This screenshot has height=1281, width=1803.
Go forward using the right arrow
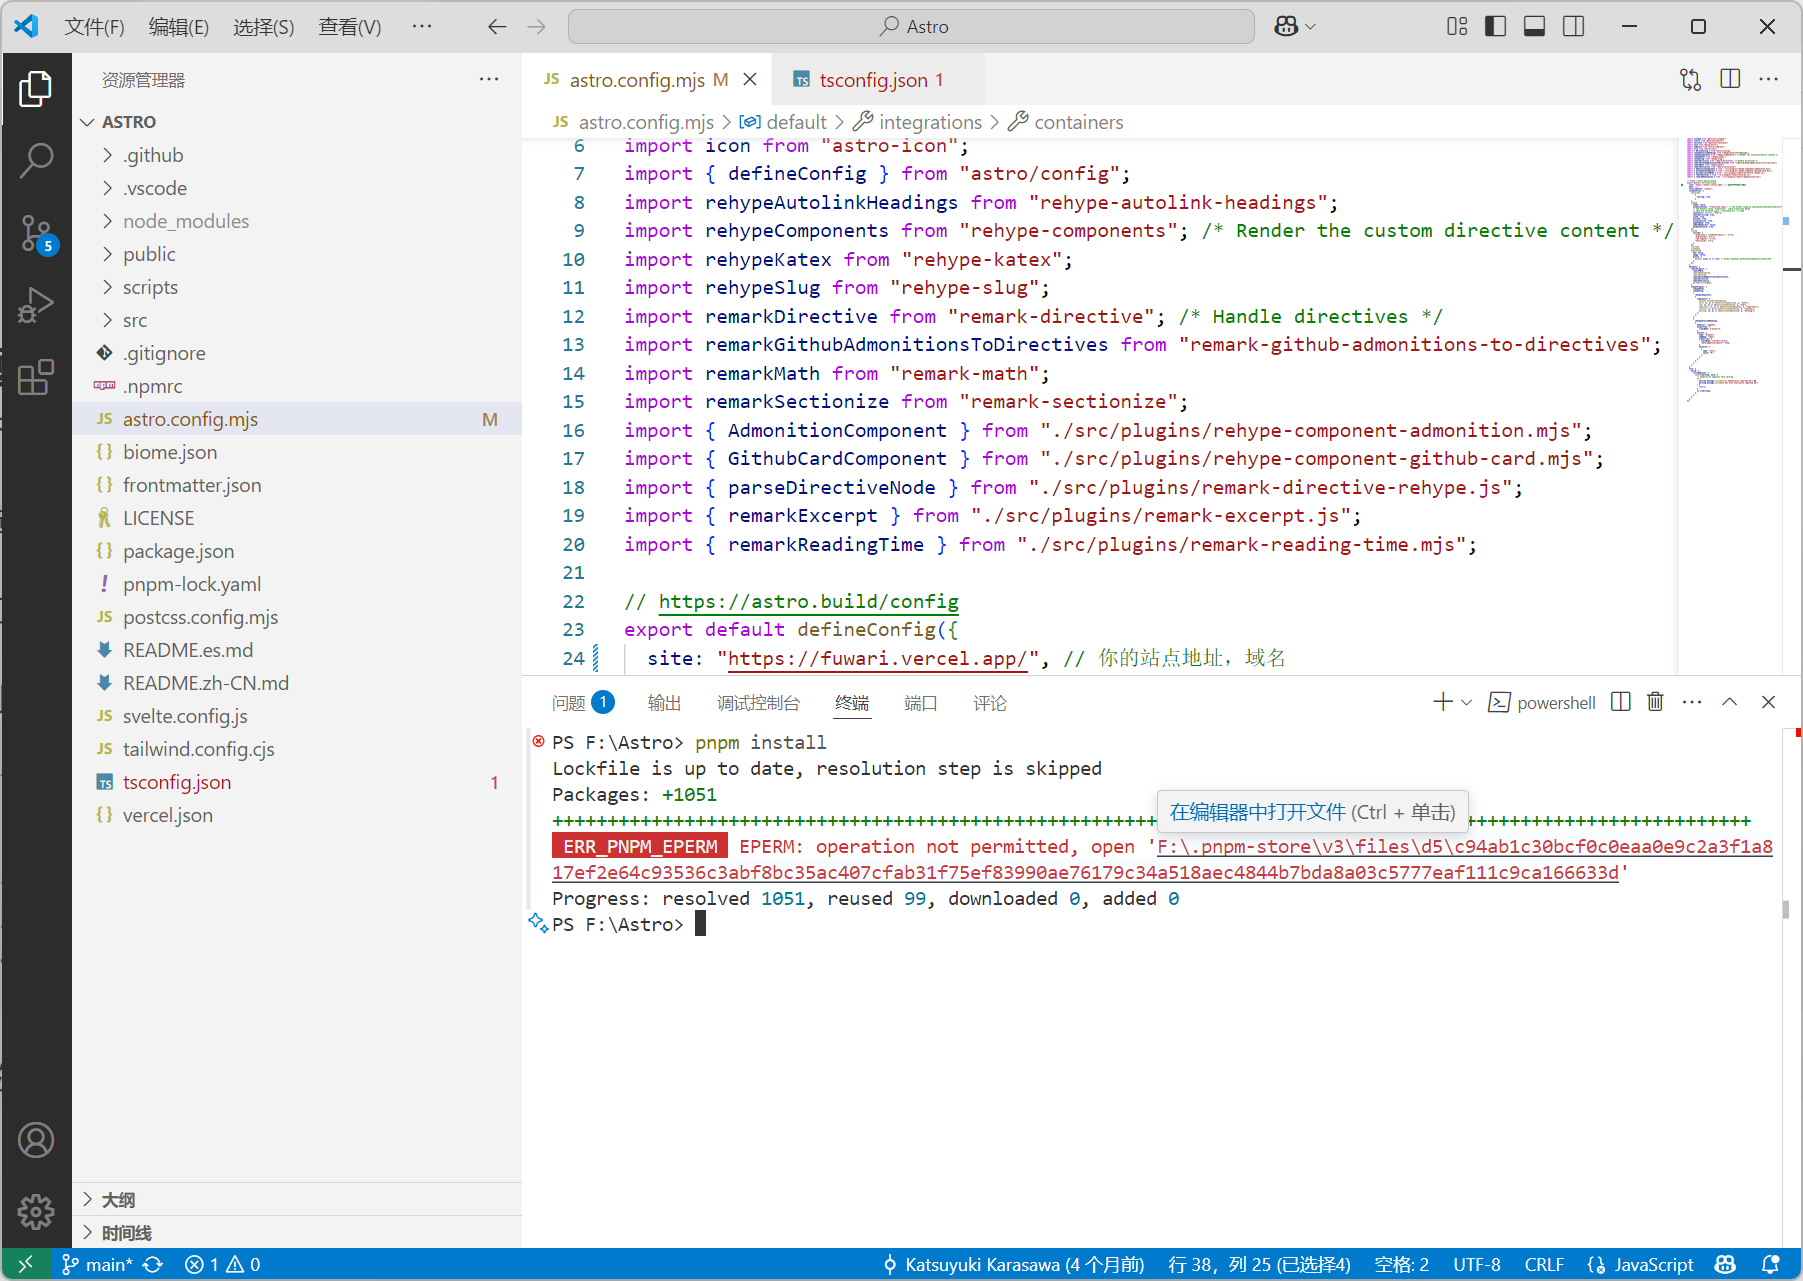[x=537, y=27]
